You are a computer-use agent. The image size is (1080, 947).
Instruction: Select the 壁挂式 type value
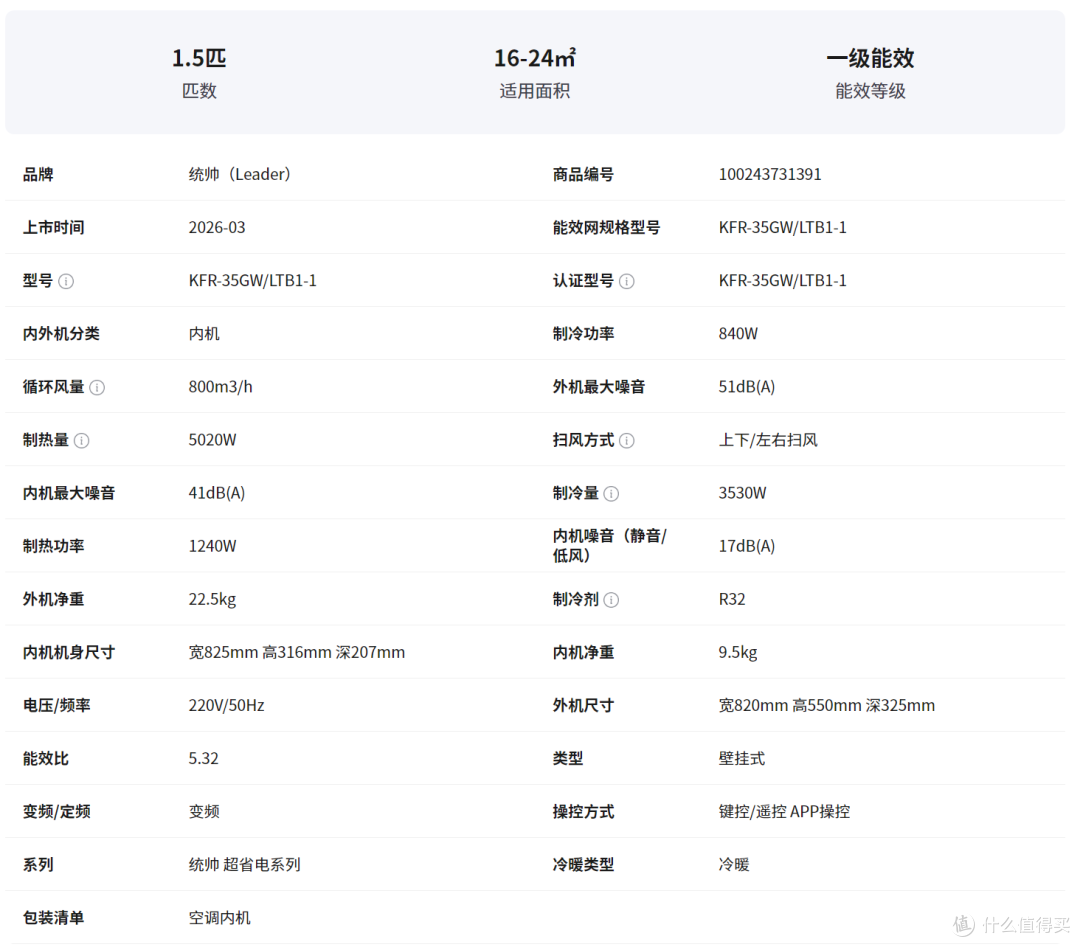[x=742, y=758]
